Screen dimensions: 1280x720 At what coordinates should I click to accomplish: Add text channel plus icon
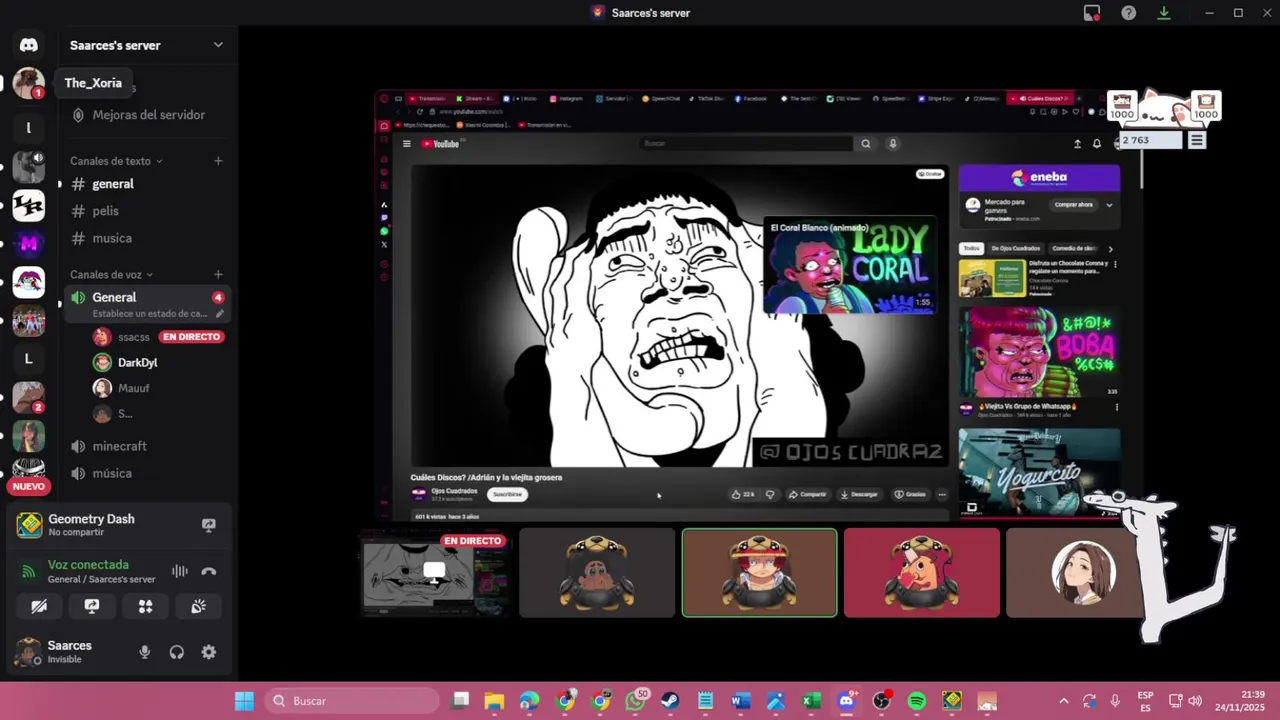click(218, 161)
